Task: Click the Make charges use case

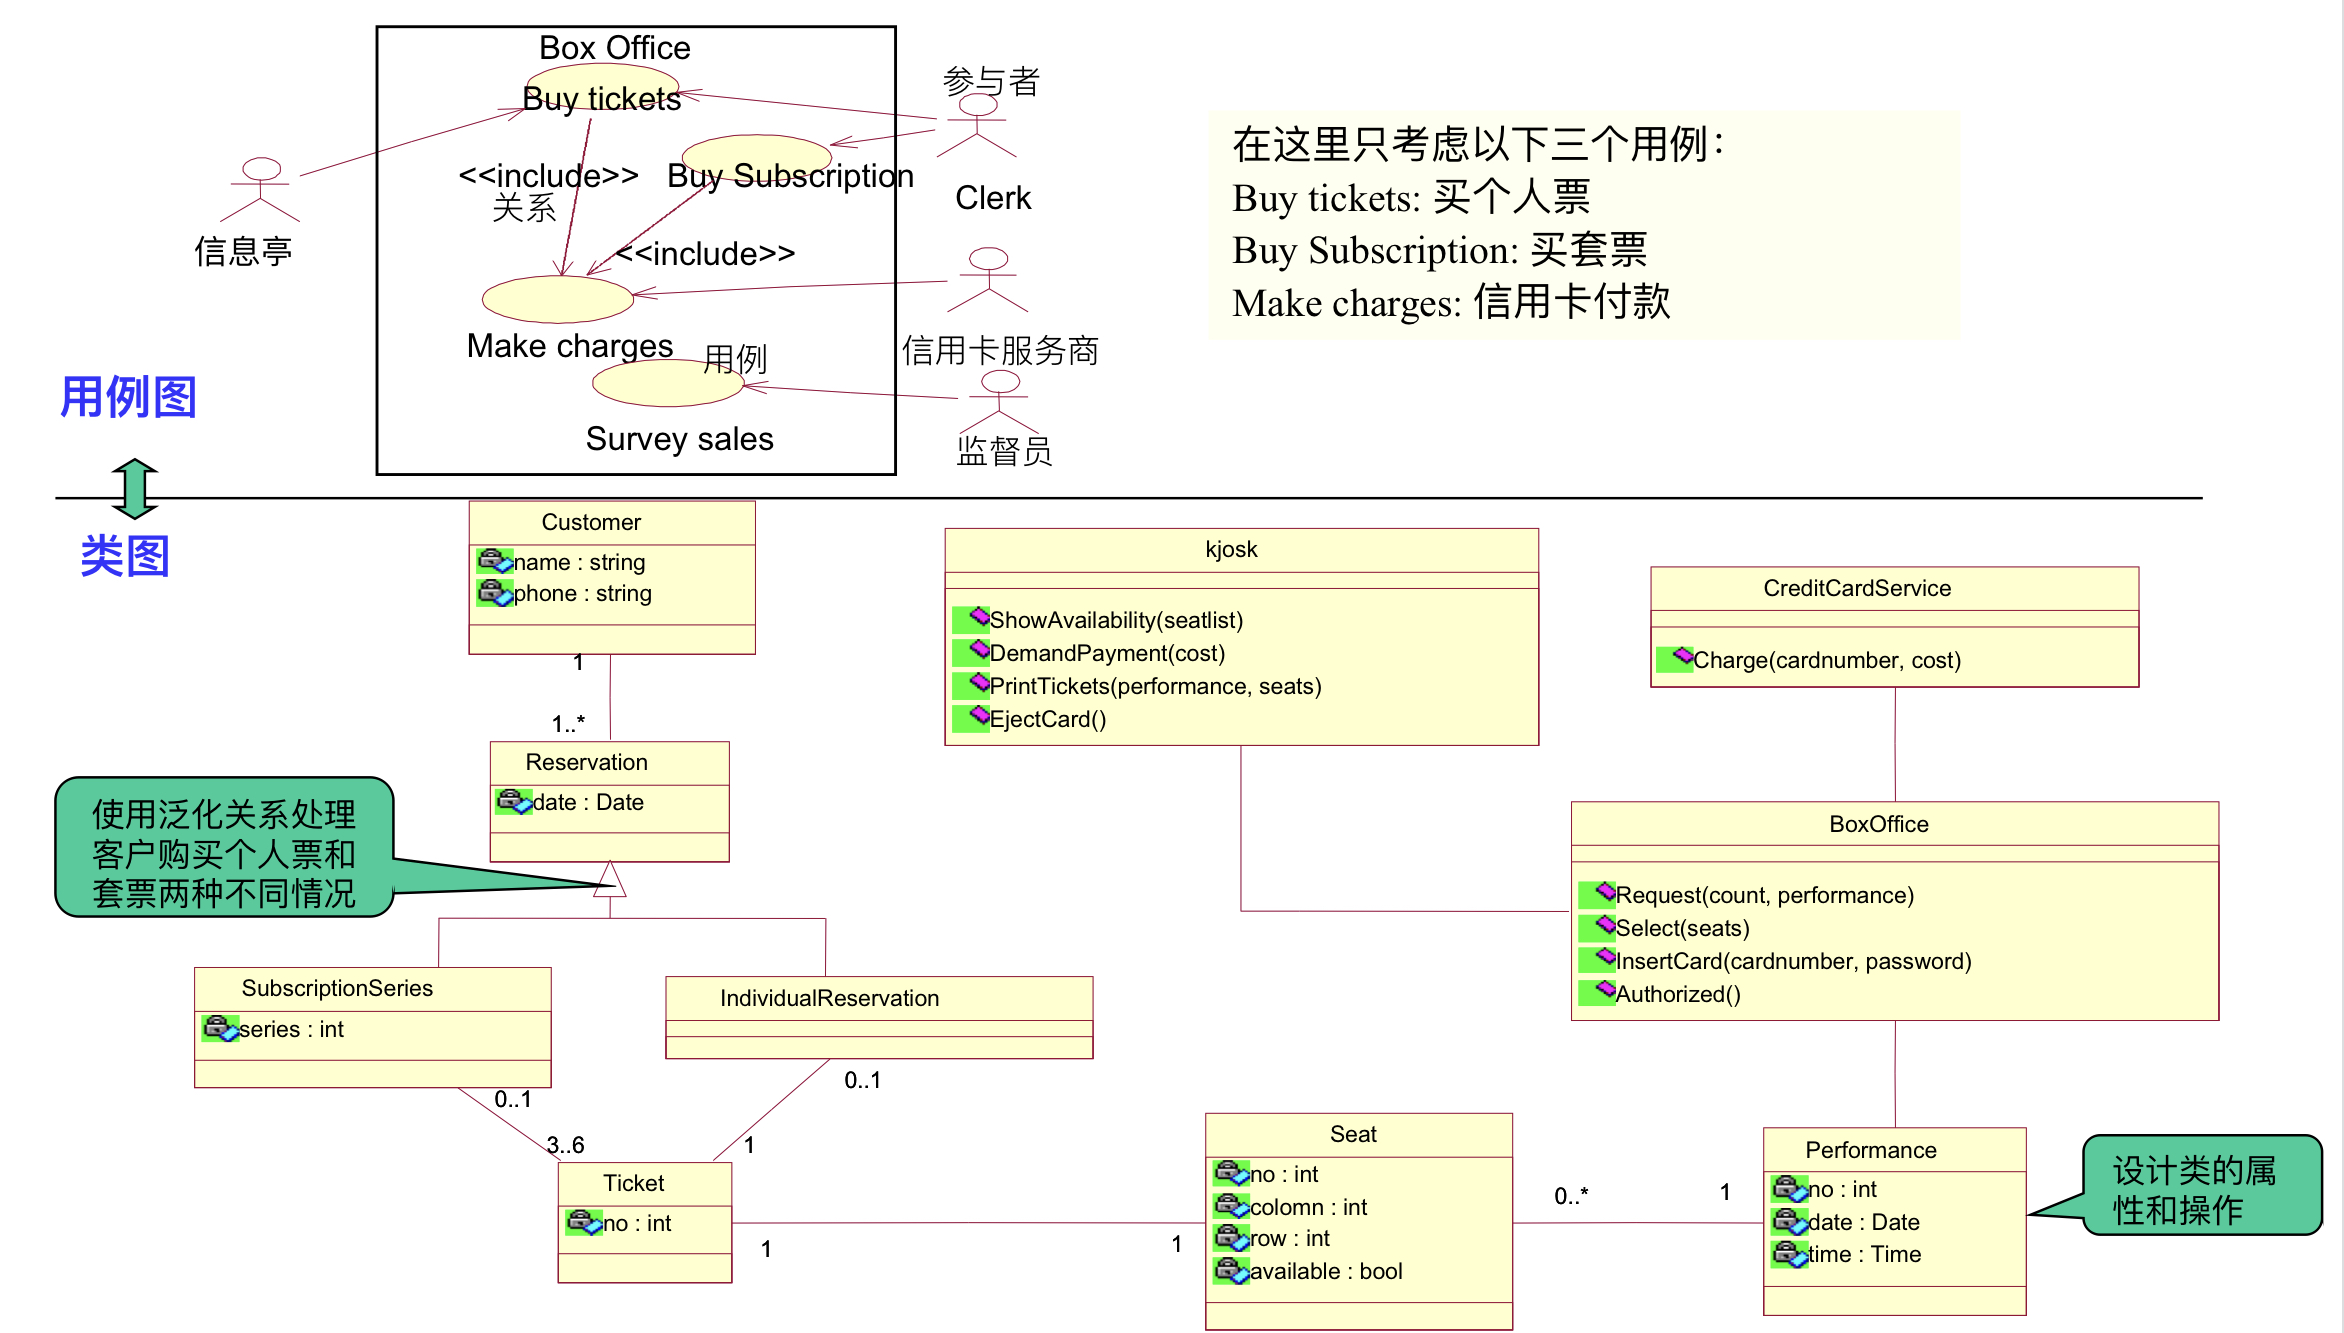Action: pyautogui.click(x=556, y=297)
